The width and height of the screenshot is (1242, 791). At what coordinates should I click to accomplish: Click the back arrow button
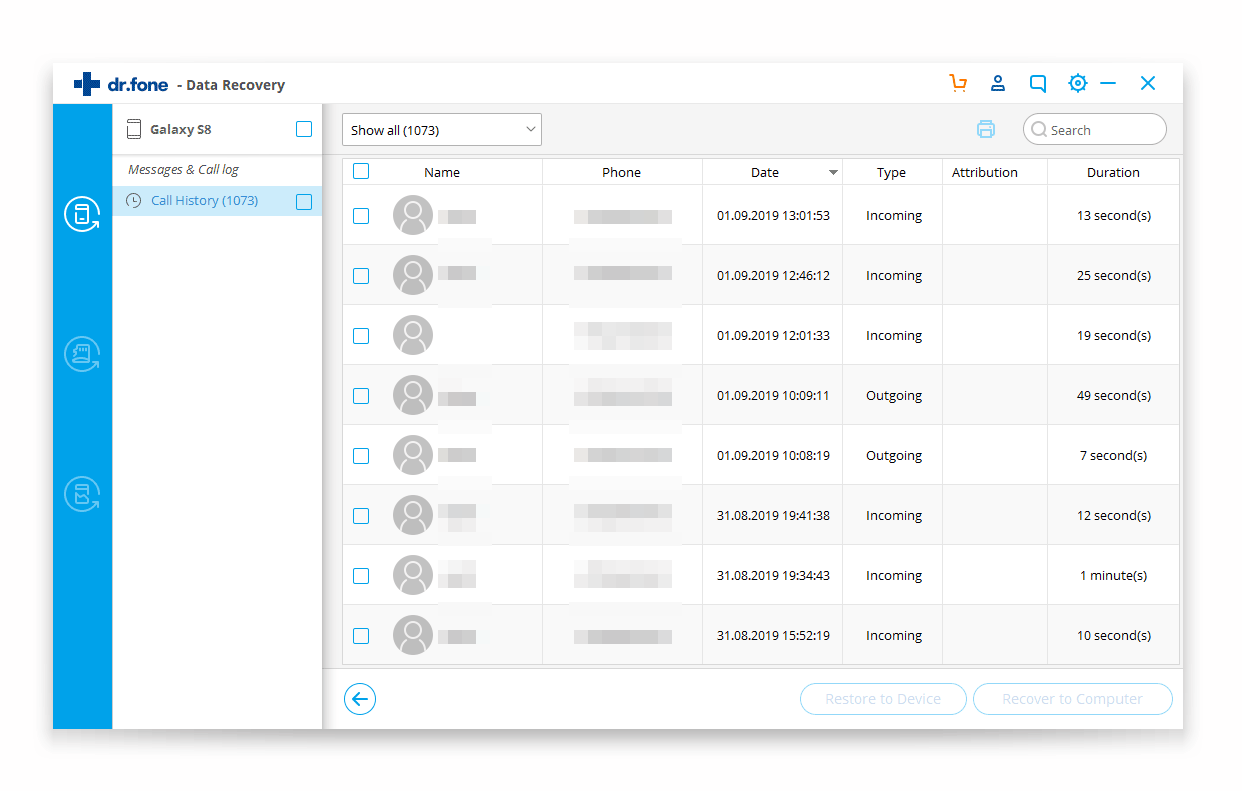360,699
